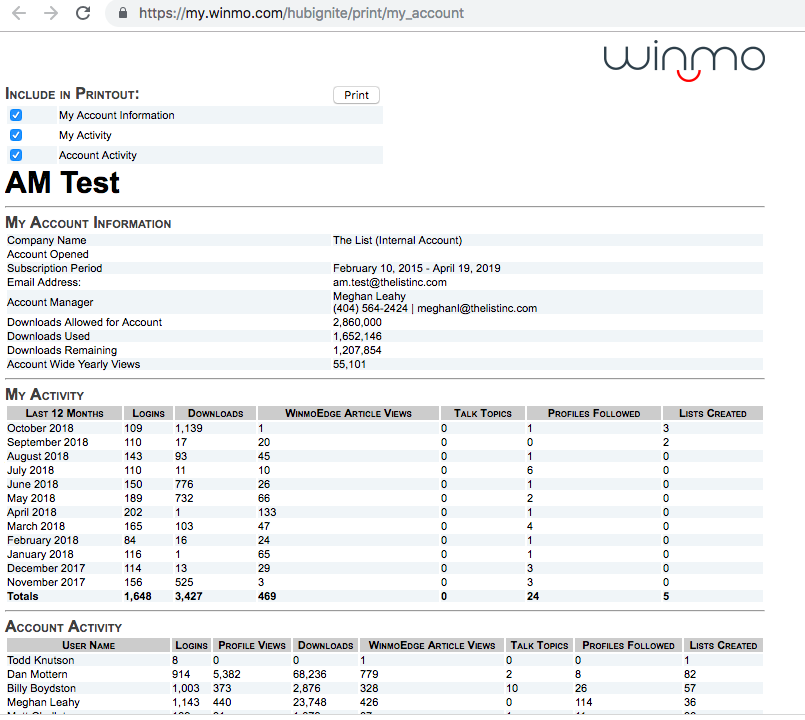Click WinmoEdge Article Views header in My Activity
The width and height of the screenshot is (805, 720).
(x=349, y=413)
